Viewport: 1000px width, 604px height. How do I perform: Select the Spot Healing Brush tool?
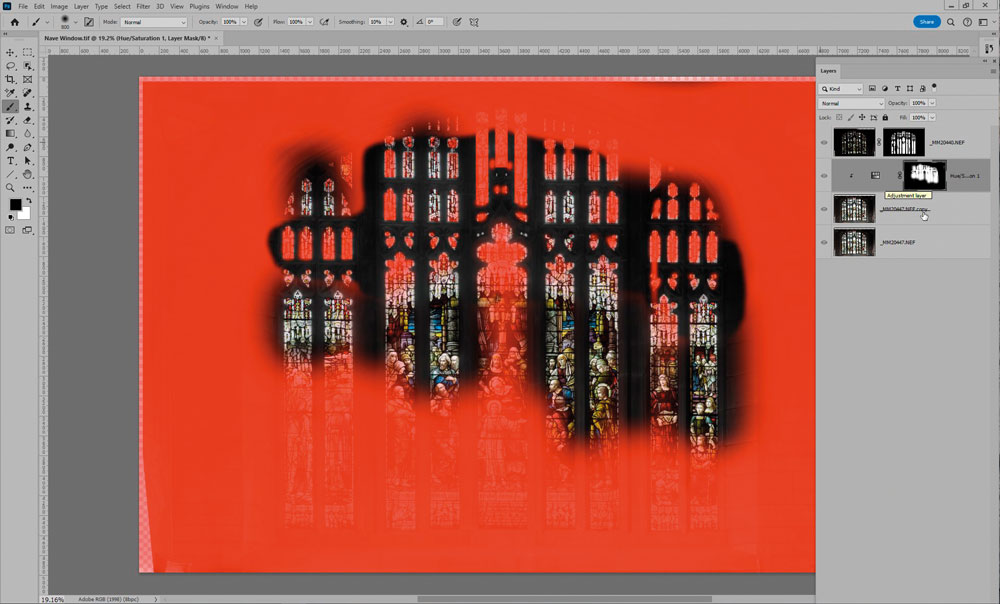pyautogui.click(x=27, y=93)
